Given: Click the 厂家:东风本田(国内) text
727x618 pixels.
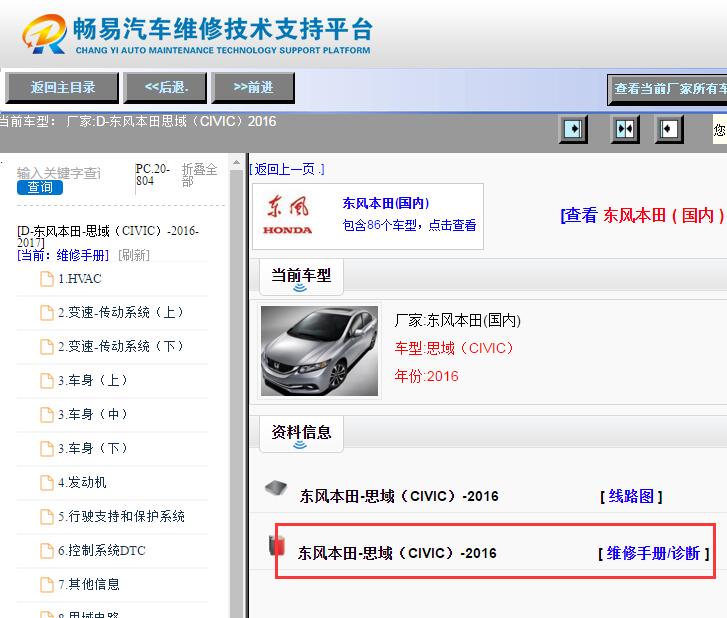Looking at the screenshot, I should coord(458,320).
